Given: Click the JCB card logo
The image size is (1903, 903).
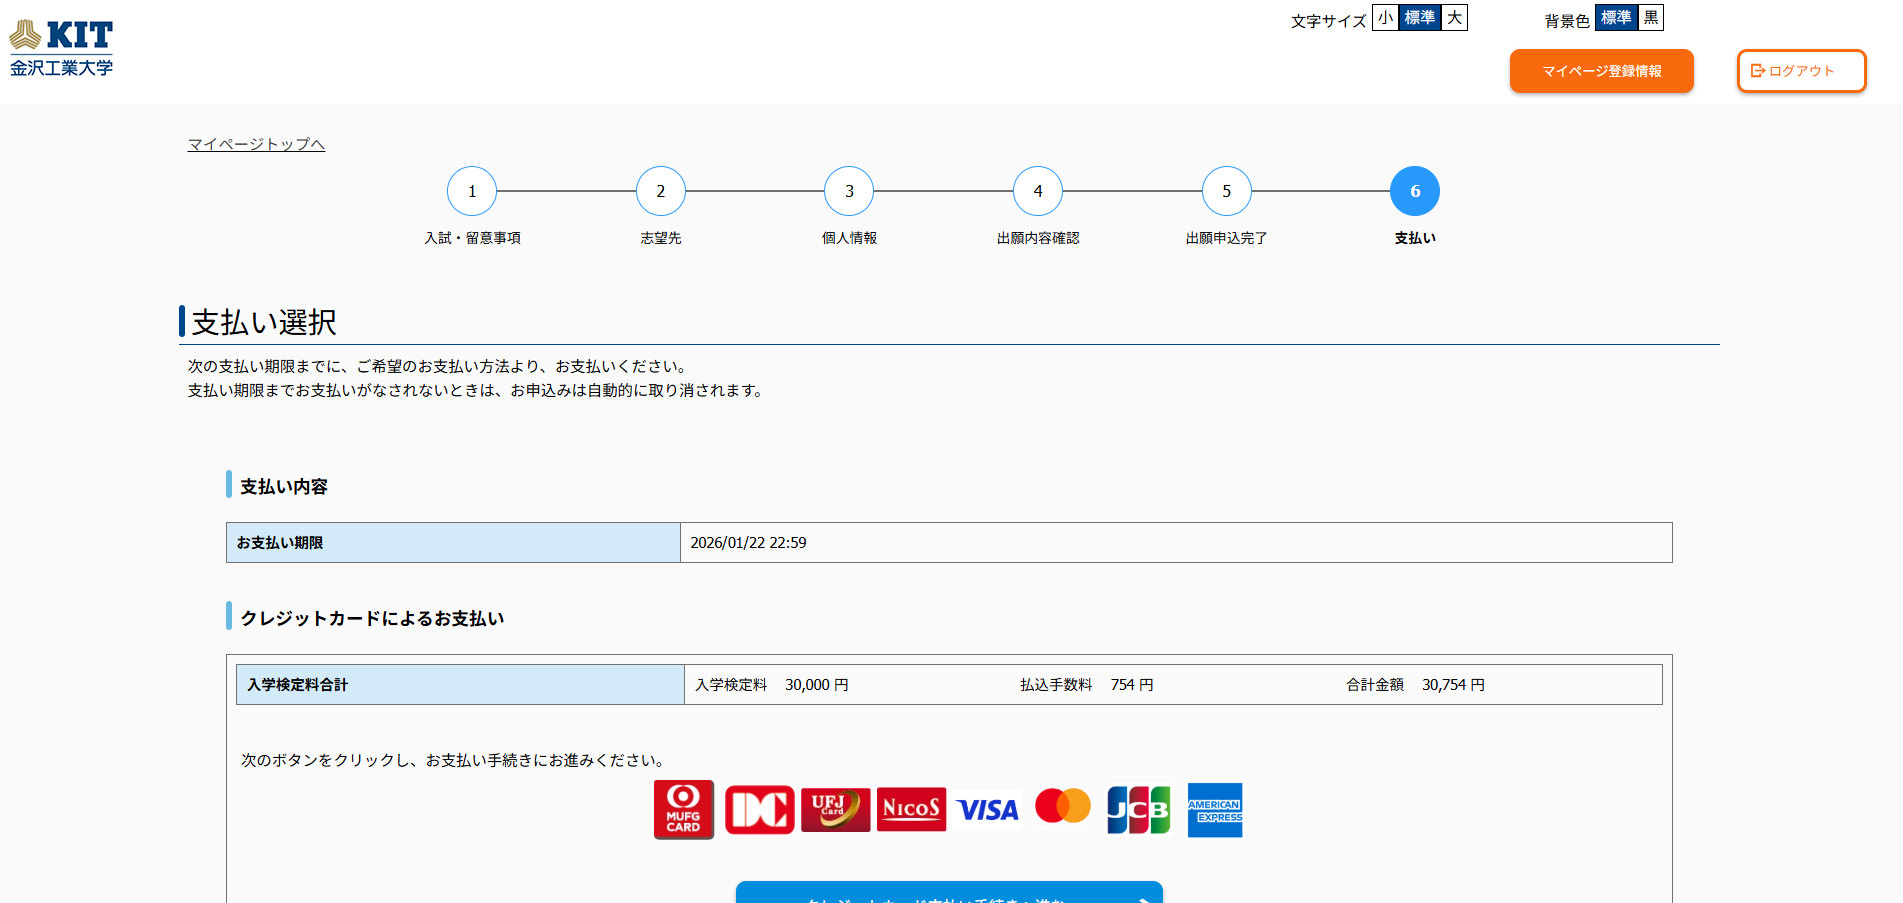Looking at the screenshot, I should [x=1138, y=809].
